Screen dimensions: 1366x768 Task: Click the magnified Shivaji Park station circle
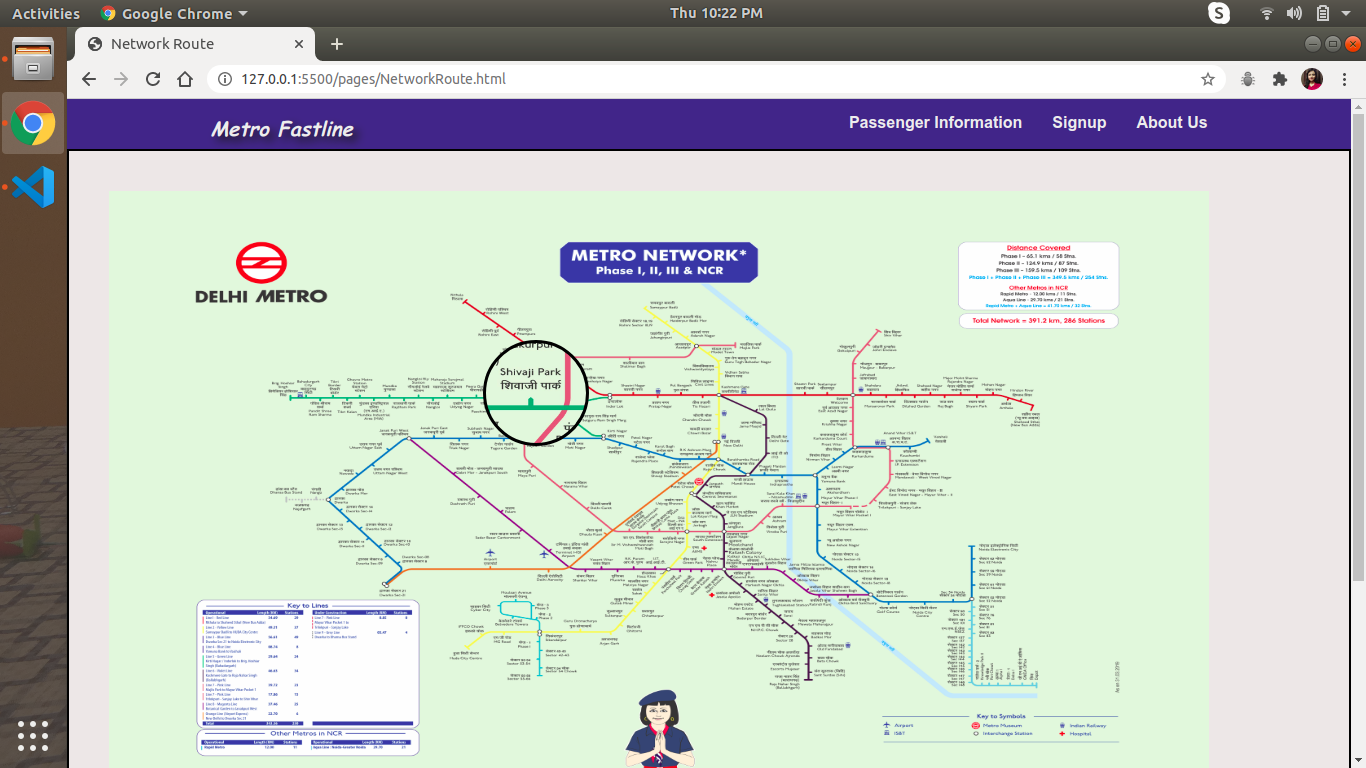click(x=536, y=393)
